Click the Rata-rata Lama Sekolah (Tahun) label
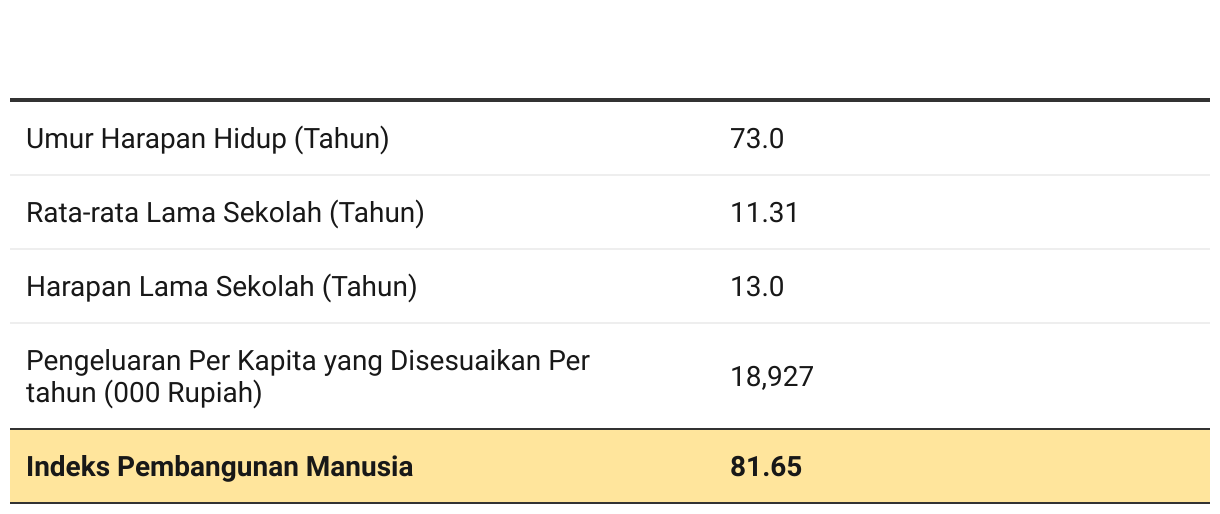Image resolution: width=1220 pixels, height=514 pixels. coord(225,213)
